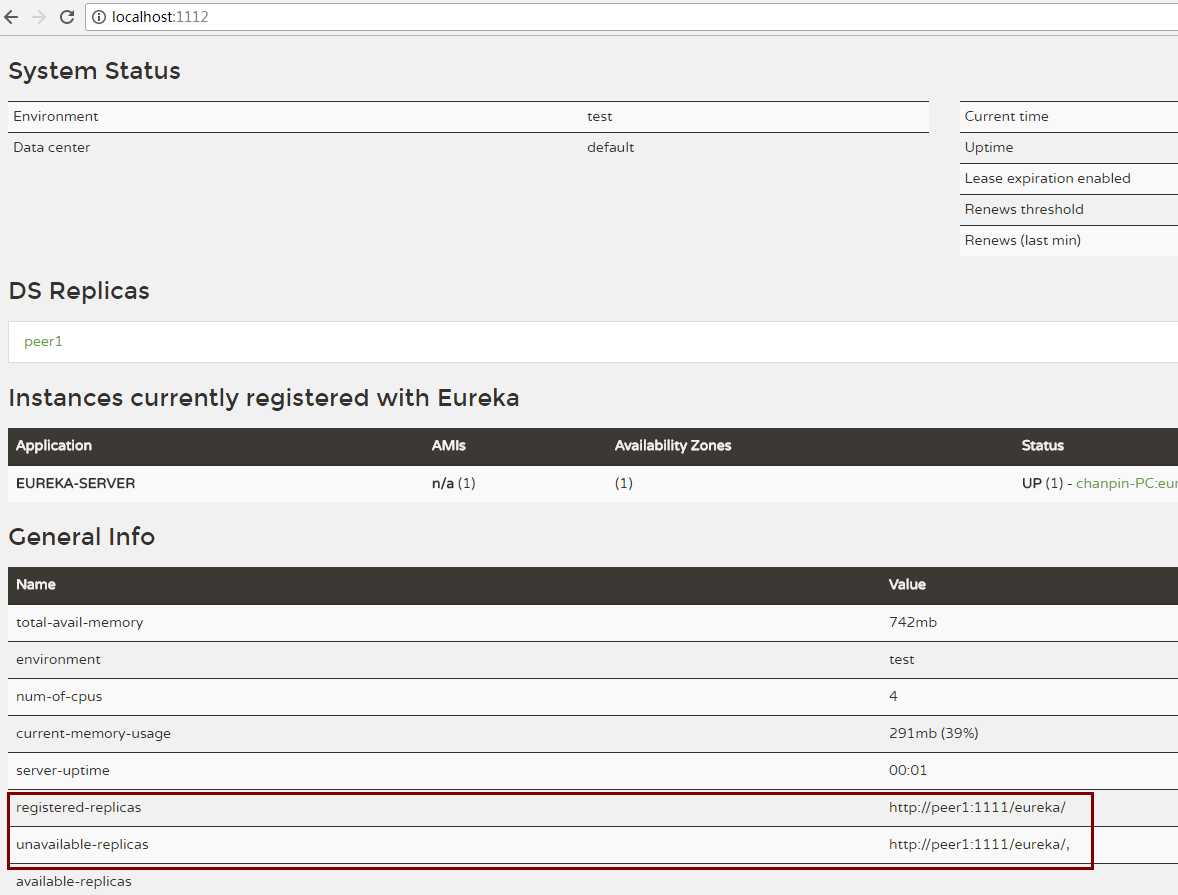Click the browser back arrow
The image size is (1178, 895).
[11, 17]
